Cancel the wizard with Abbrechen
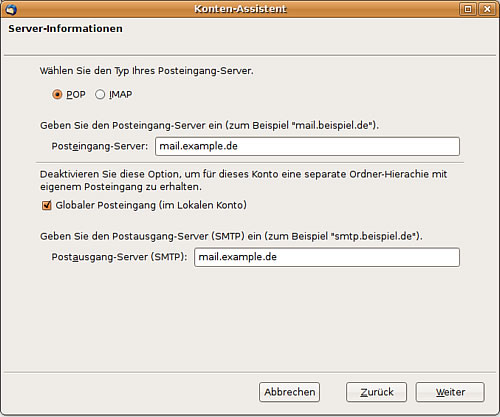 tap(289, 392)
